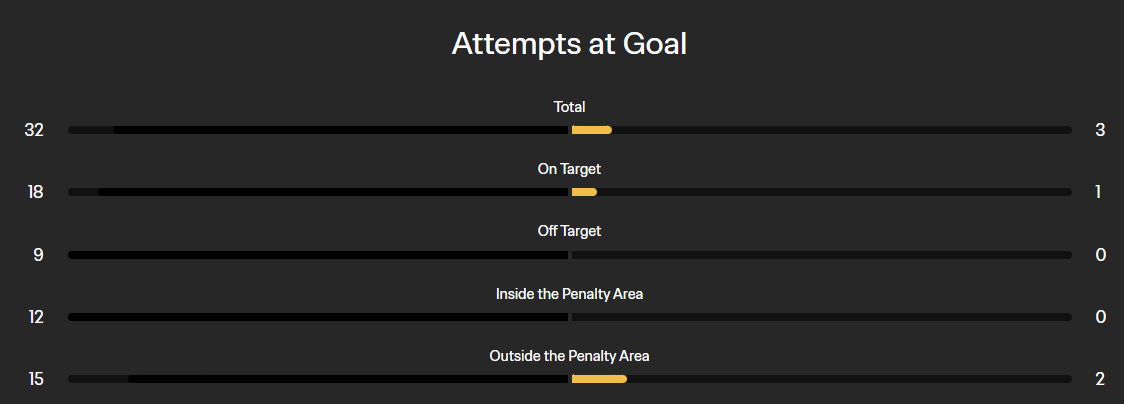Image resolution: width=1124 pixels, height=404 pixels.
Task: Click the left on-target value 18
Action: (x=35, y=192)
